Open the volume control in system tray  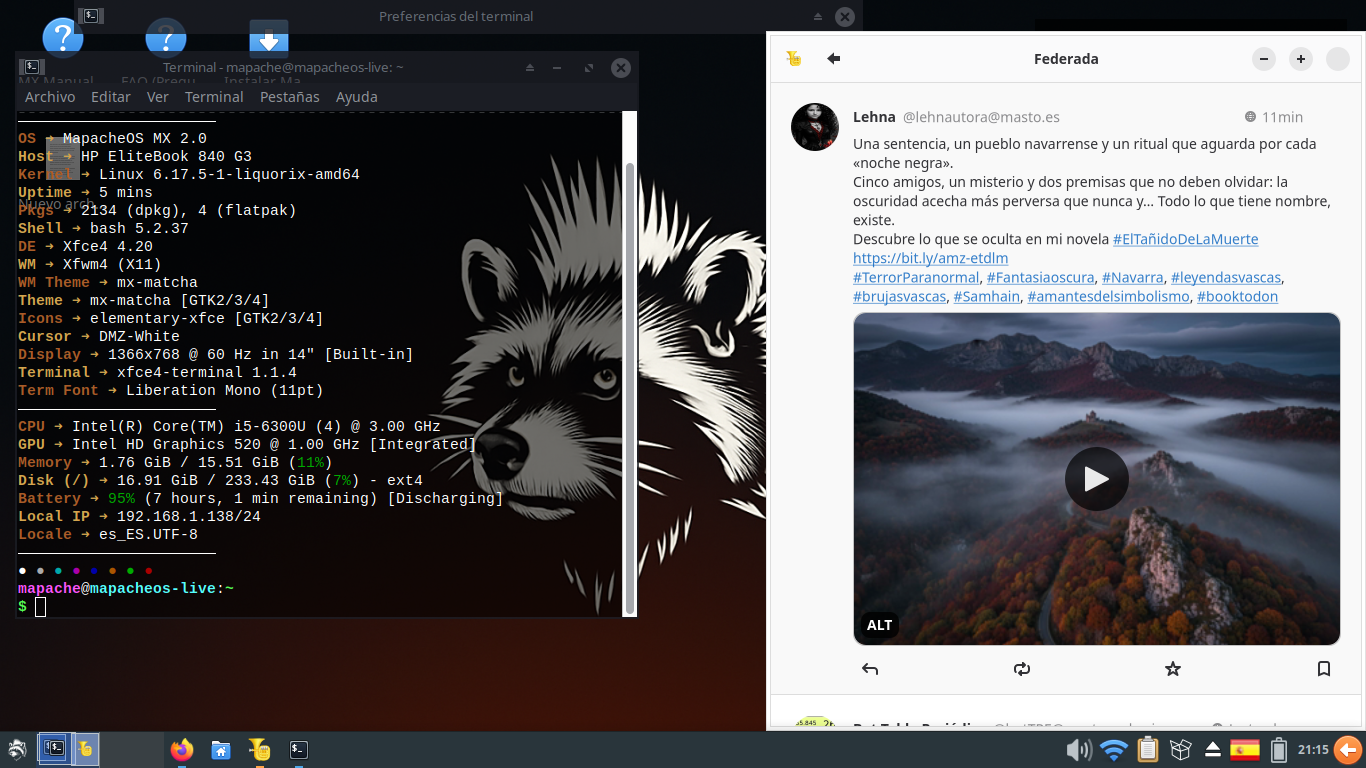[1079, 749]
